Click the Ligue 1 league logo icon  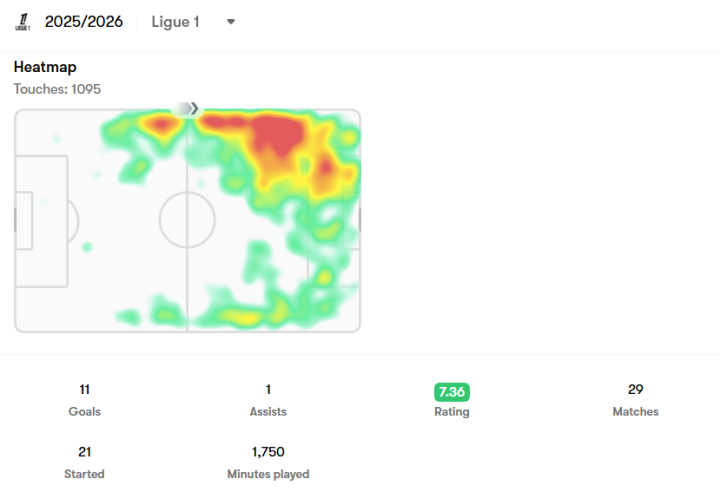click(x=22, y=22)
